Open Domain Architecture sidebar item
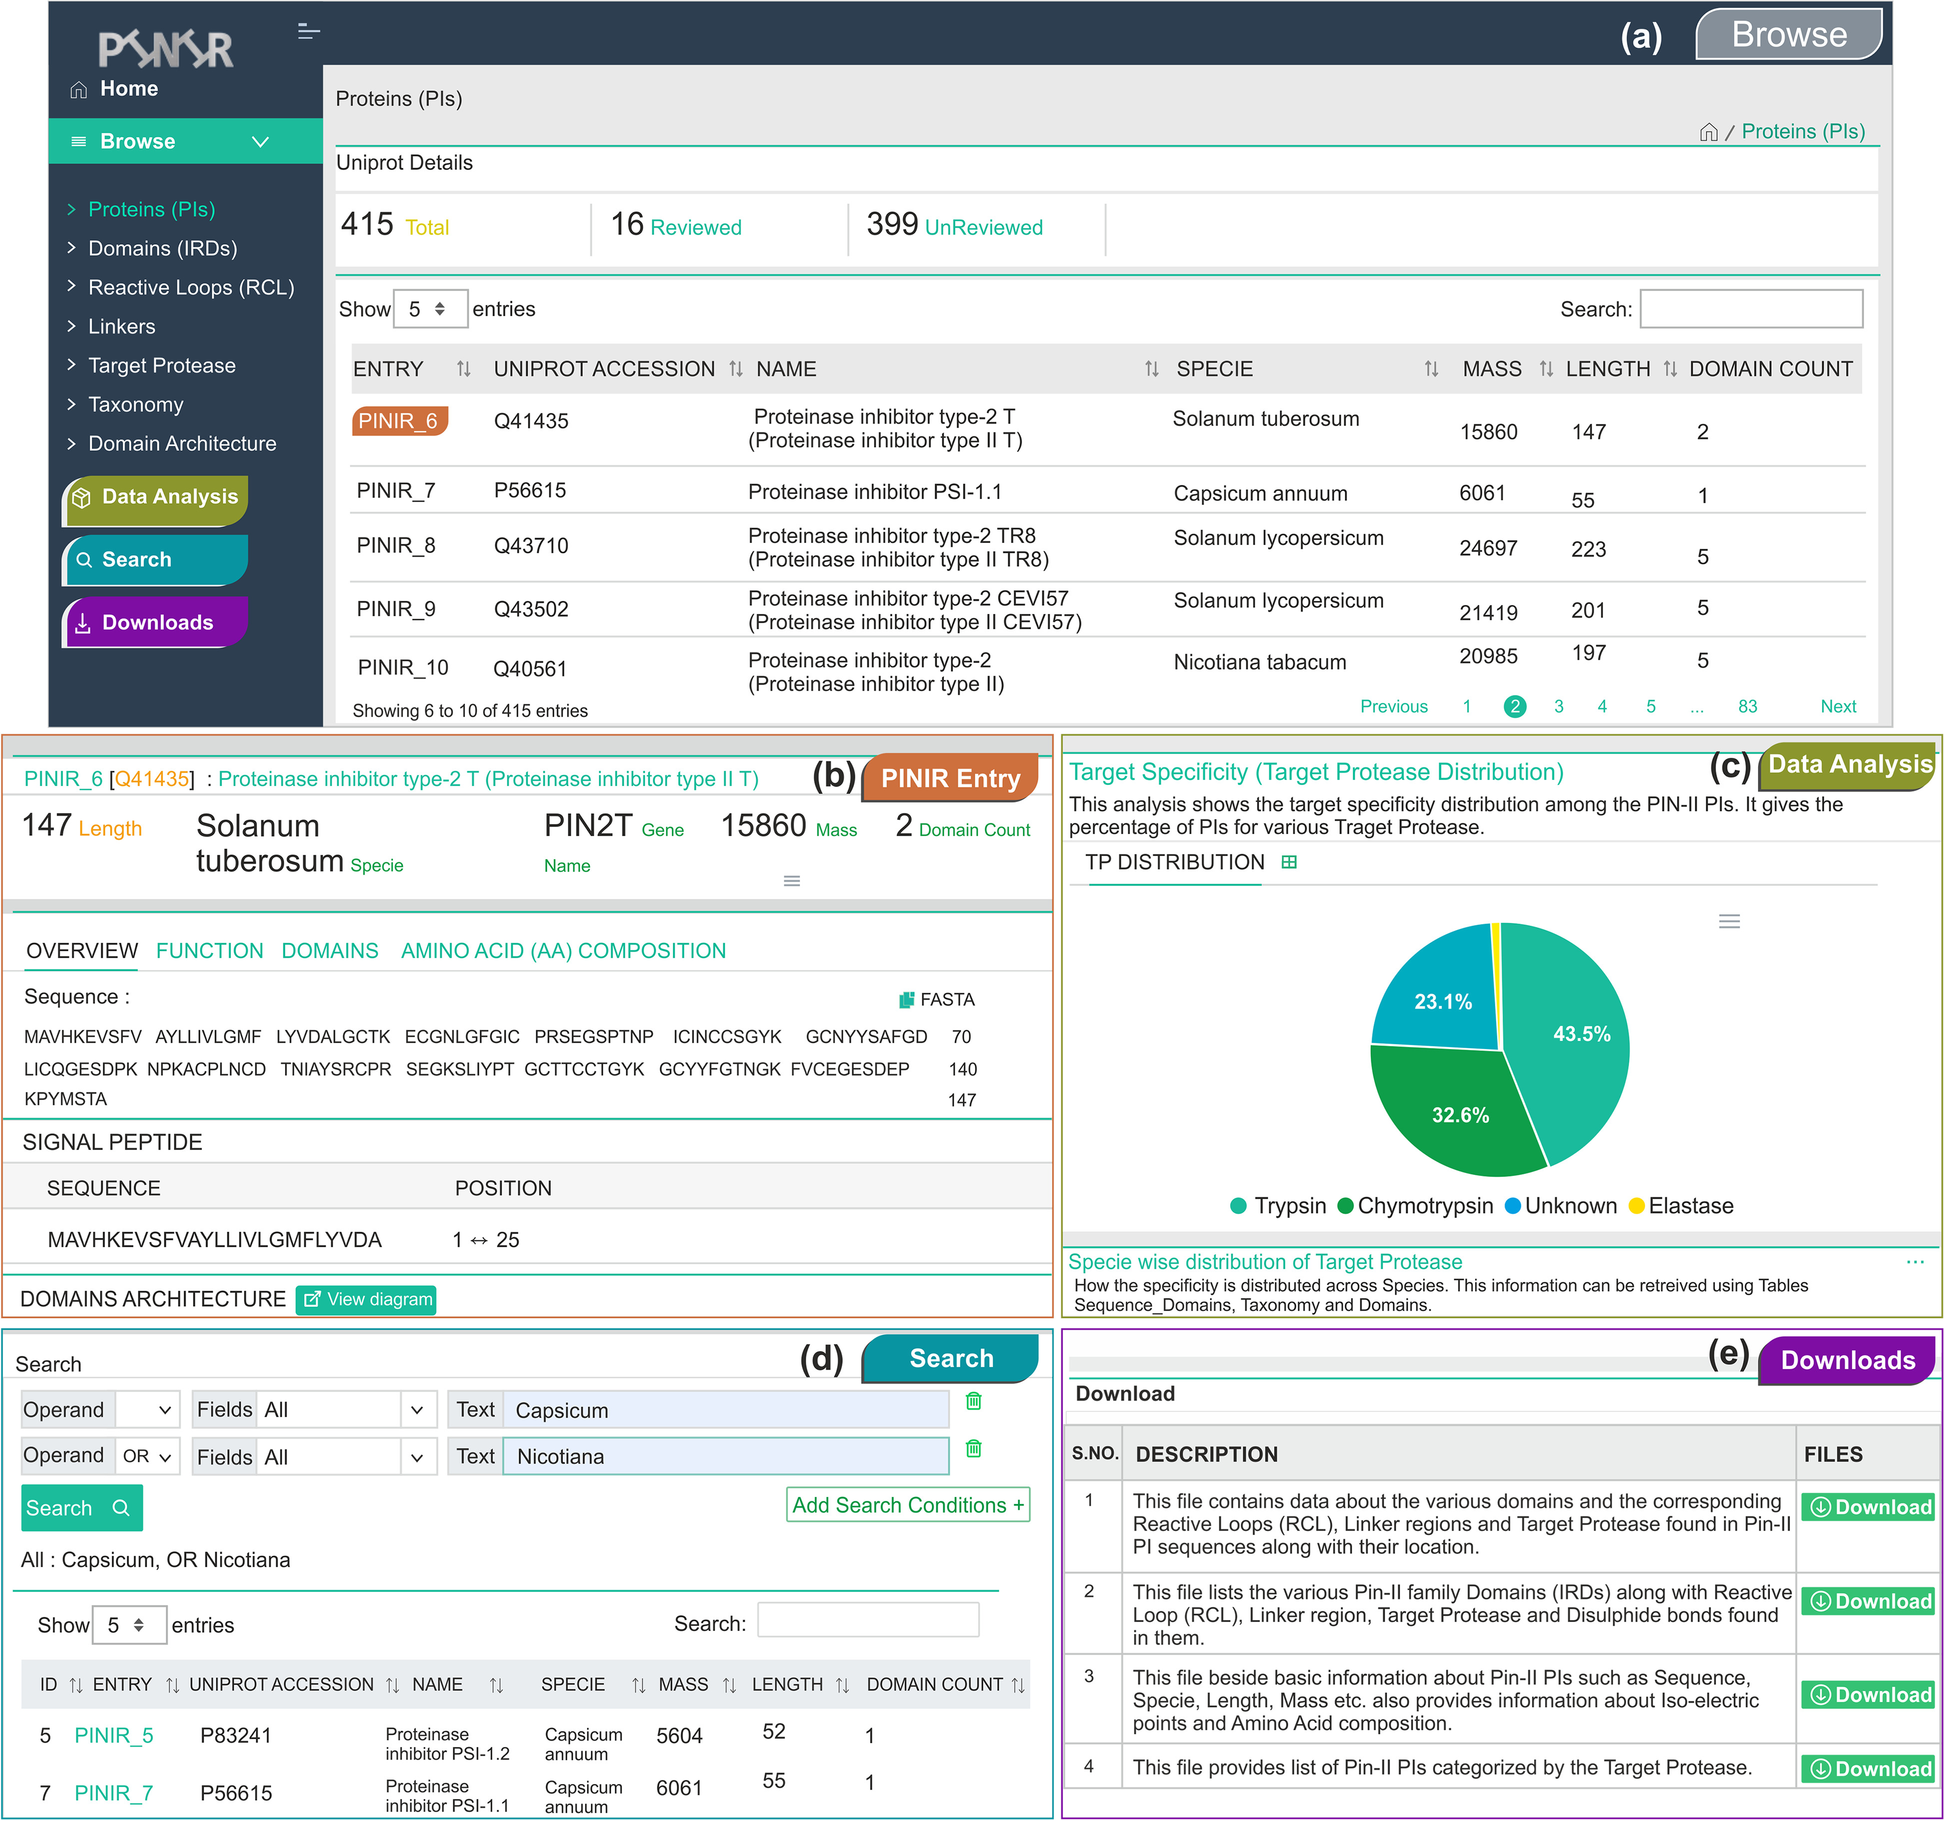Image resolution: width=1944 pixels, height=1821 pixels. (181, 443)
